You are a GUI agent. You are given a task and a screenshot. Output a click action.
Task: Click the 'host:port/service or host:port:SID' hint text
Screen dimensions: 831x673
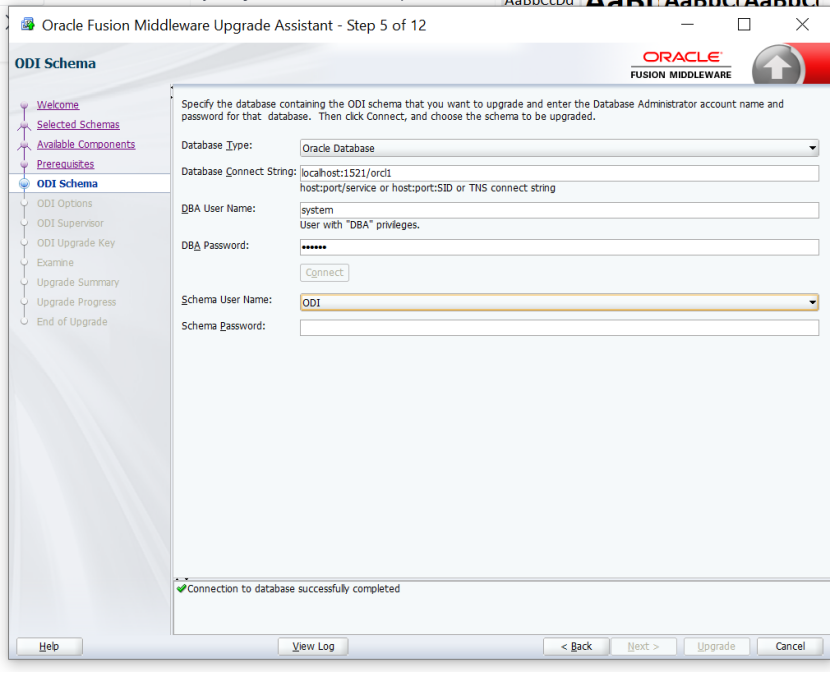[x=428, y=188]
